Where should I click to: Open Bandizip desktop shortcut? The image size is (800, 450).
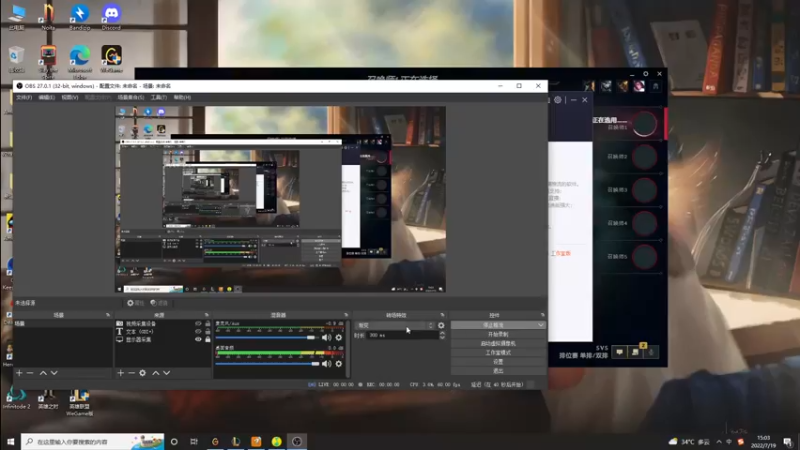(80, 16)
